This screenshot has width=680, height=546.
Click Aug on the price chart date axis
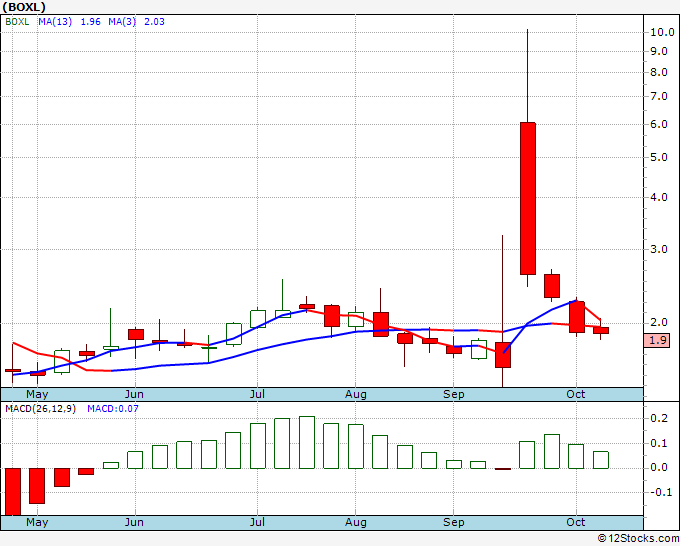click(356, 394)
